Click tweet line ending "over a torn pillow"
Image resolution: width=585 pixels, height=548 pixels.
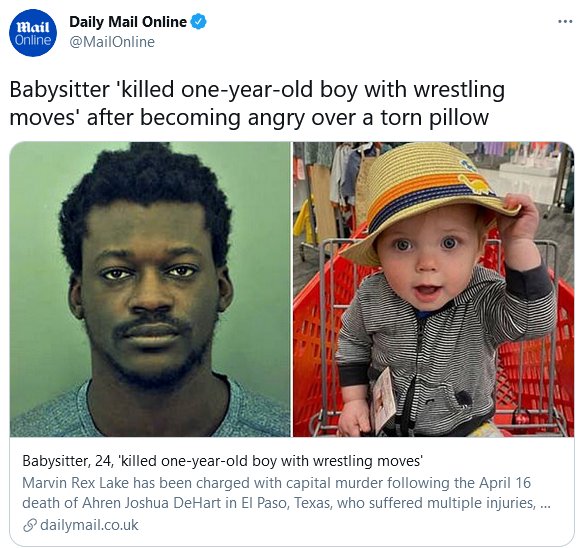coord(249,118)
